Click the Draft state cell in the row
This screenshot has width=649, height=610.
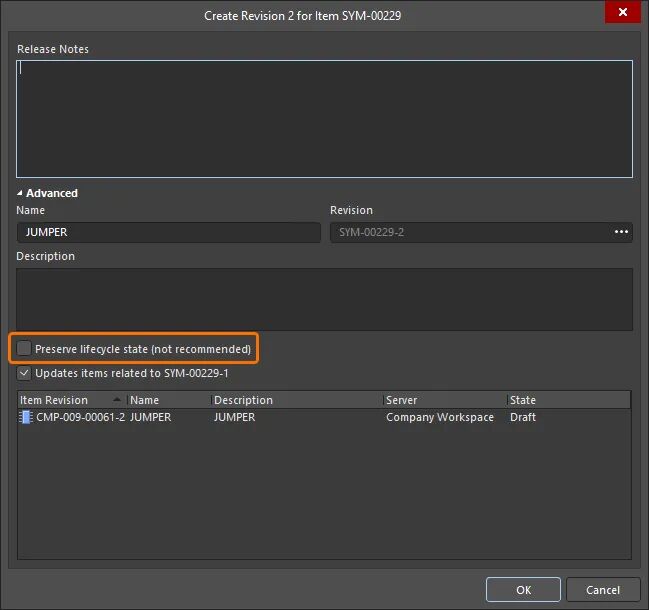(523, 417)
